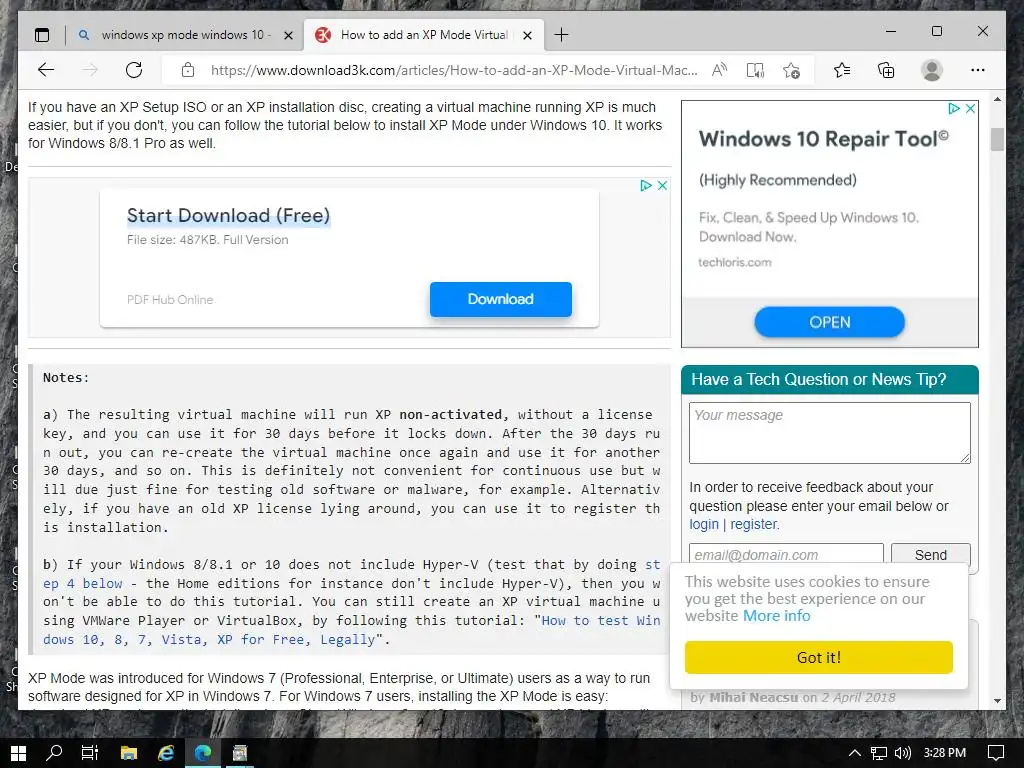Open Collections panel
This screenshot has height=768, width=1024.
[886, 70]
